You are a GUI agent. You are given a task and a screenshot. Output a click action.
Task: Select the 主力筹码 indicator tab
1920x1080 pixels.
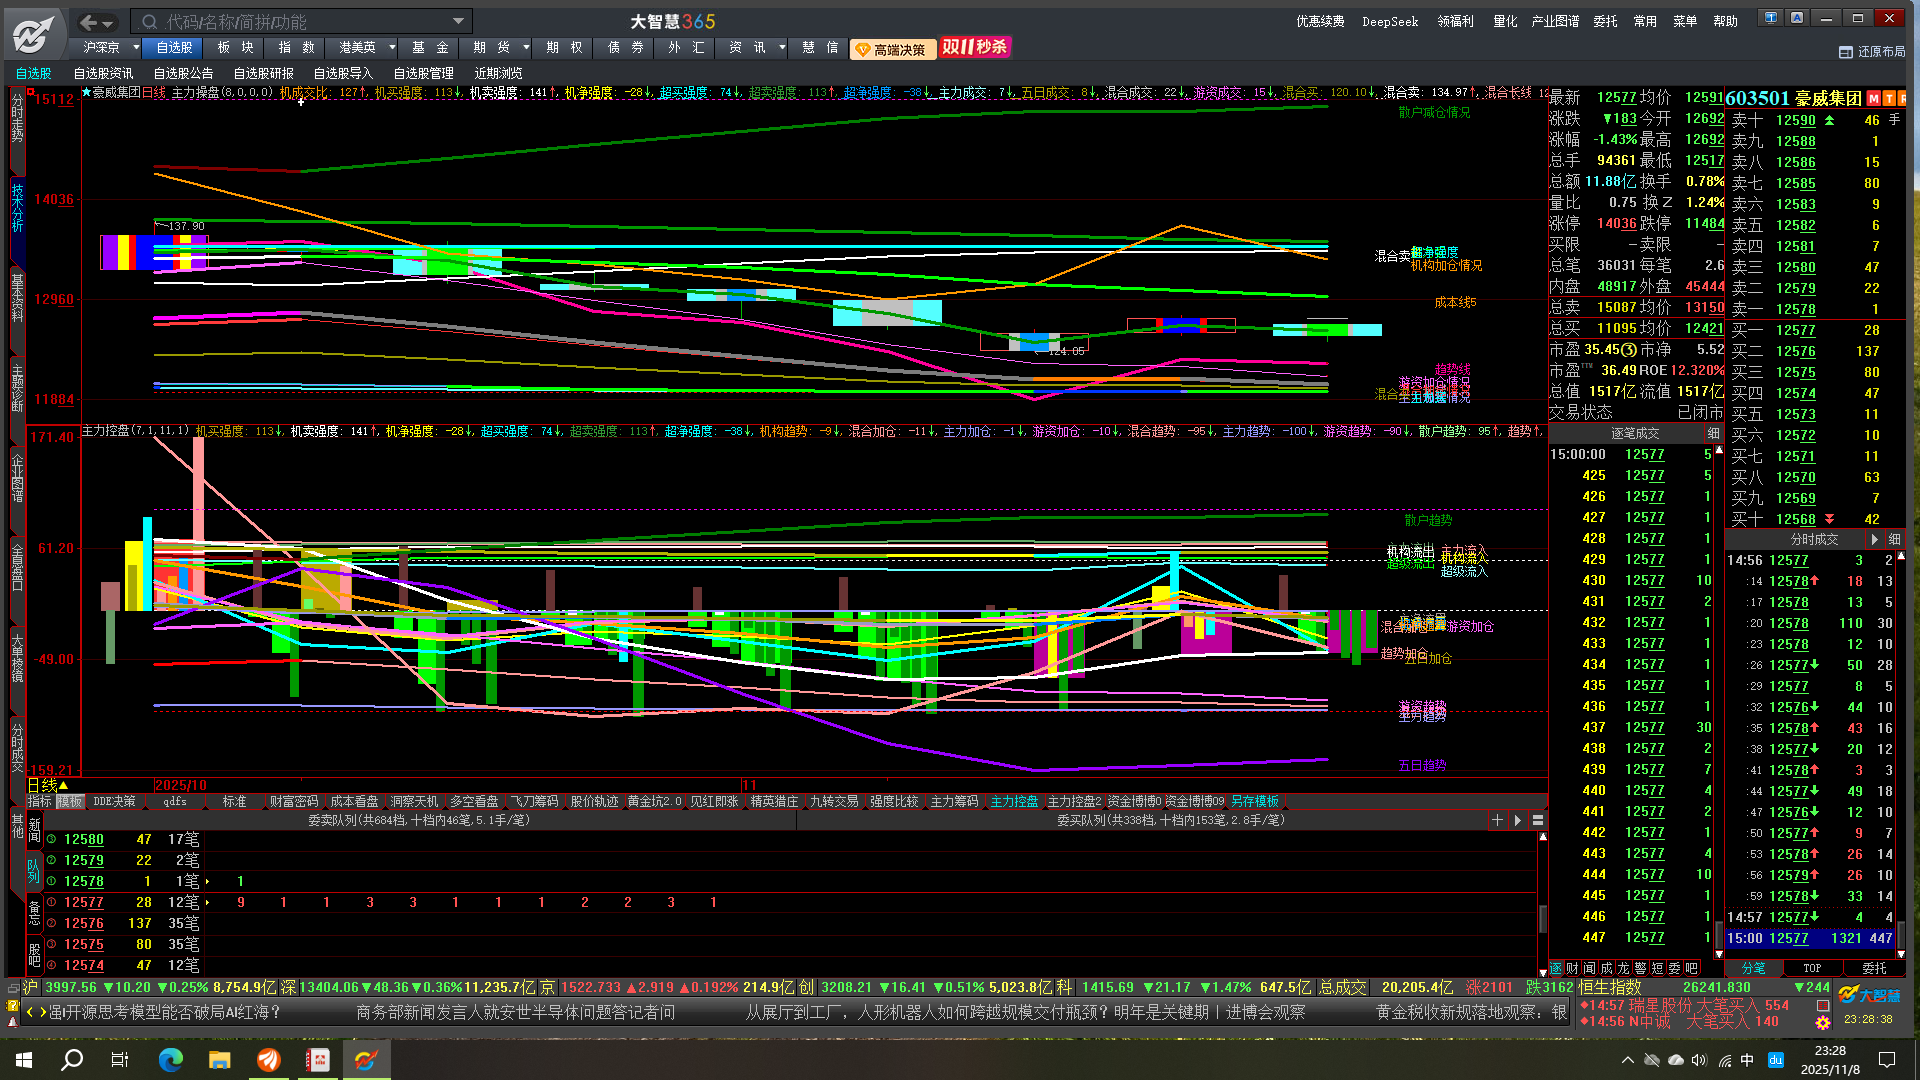954,802
